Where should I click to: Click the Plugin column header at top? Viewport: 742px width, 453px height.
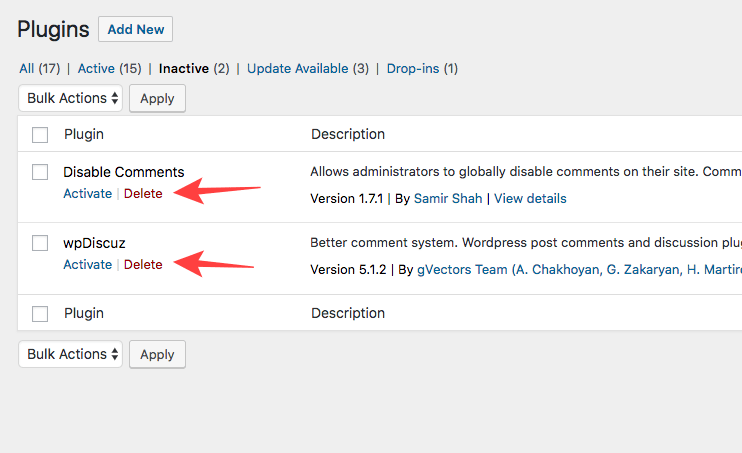84,134
